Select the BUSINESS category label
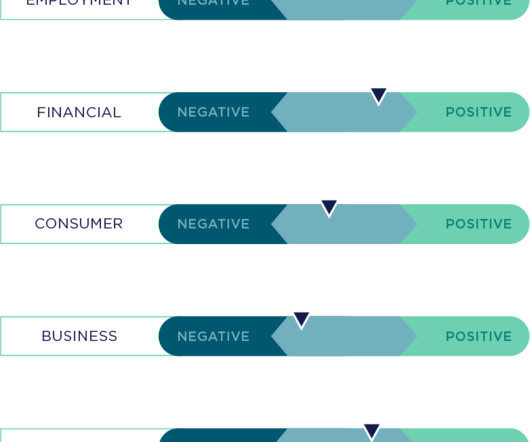Image resolution: width=530 pixels, height=442 pixels. [x=79, y=336]
